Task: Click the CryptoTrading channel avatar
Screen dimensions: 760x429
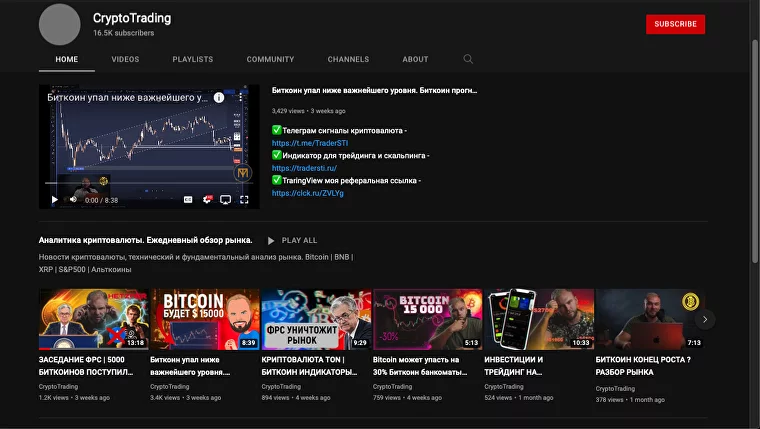Action: (x=59, y=24)
